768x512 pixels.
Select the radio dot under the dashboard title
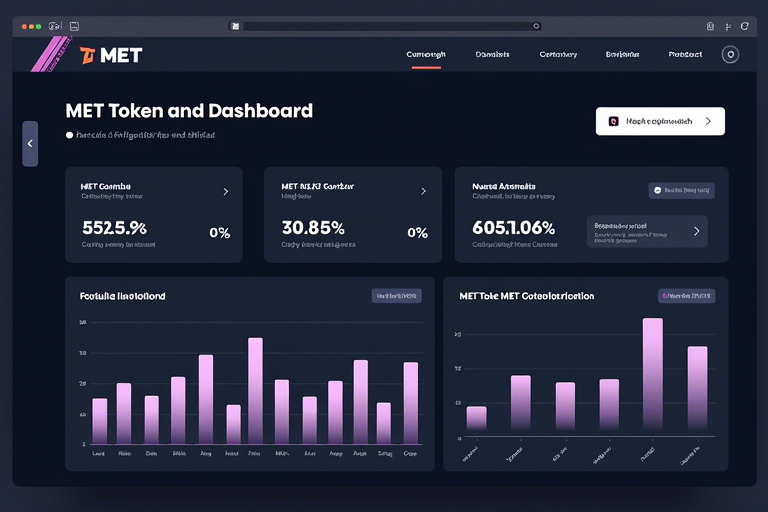pos(69,134)
